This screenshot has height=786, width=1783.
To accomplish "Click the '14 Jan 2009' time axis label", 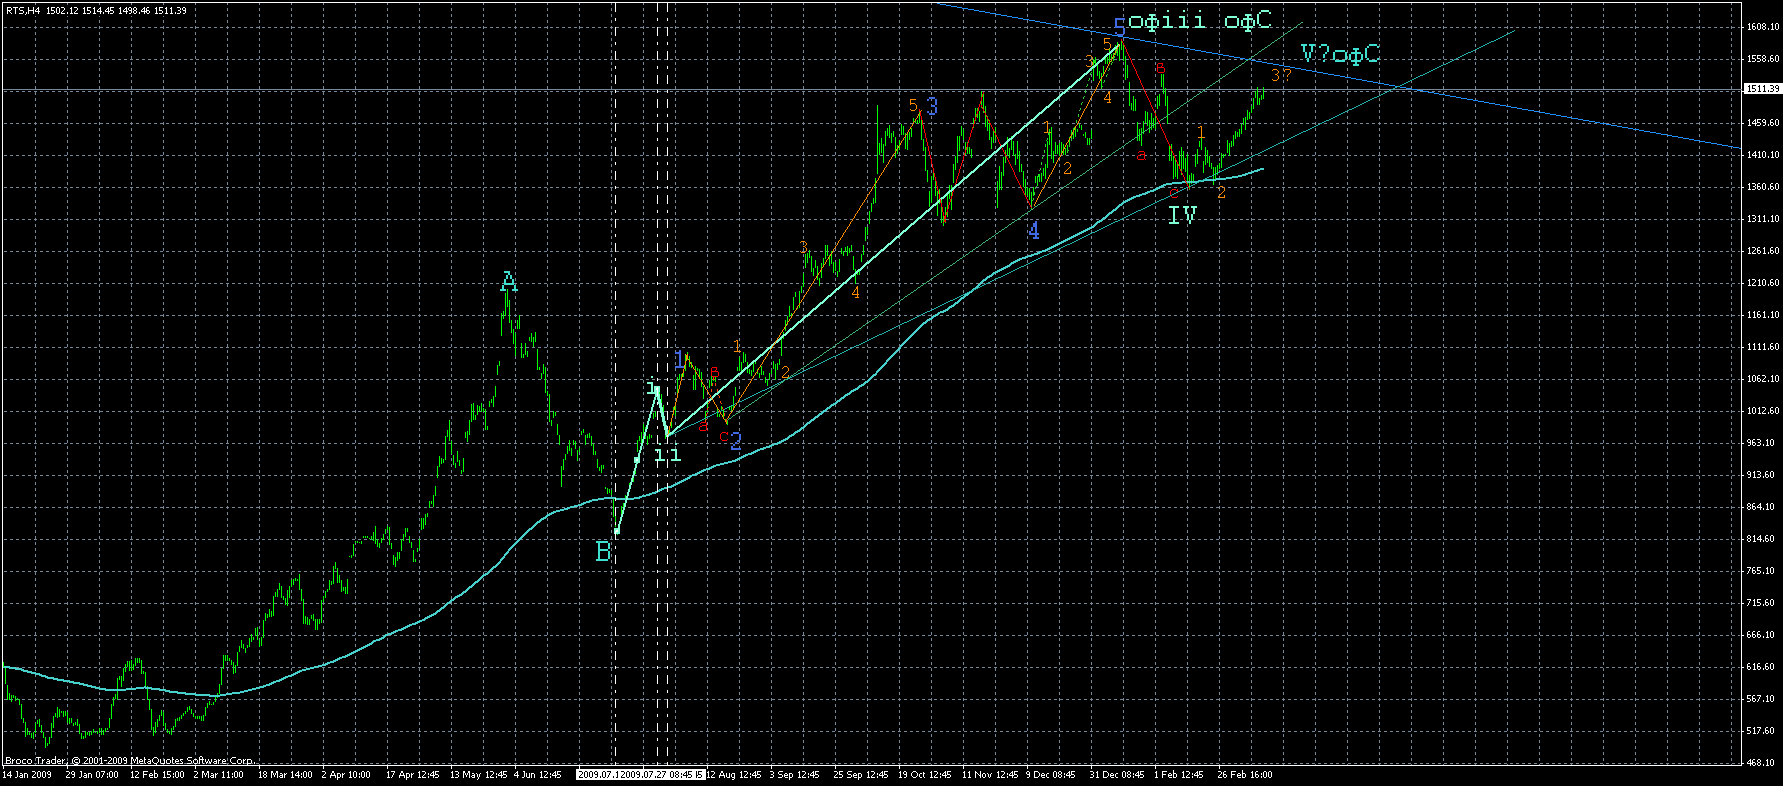I will tap(27, 774).
